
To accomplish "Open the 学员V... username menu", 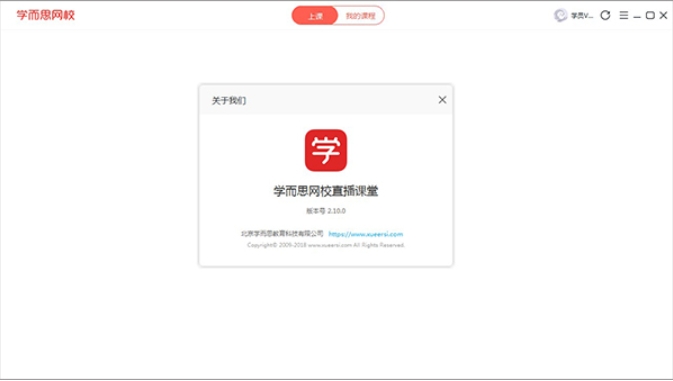I will [x=582, y=16].
